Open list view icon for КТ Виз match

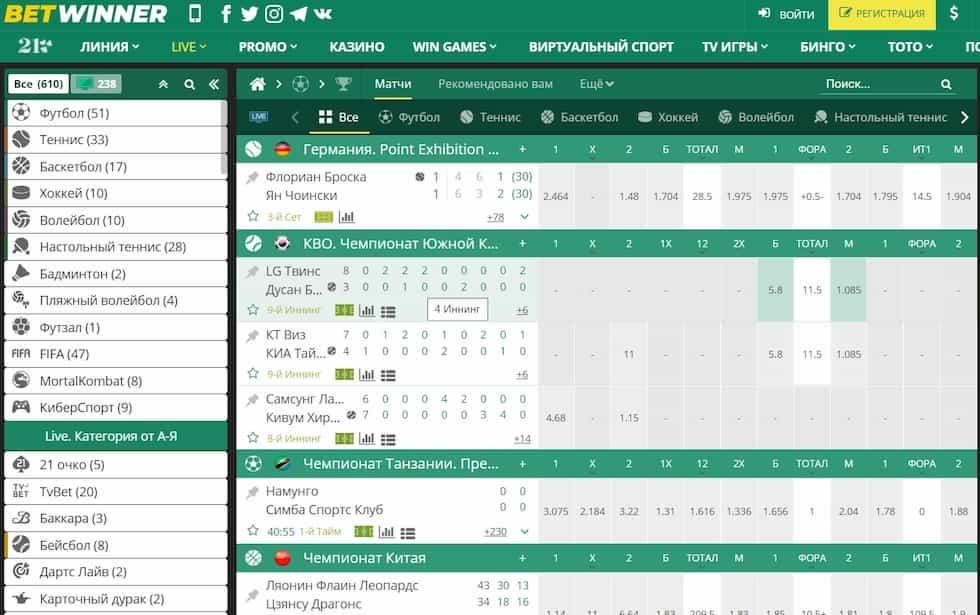pos(388,375)
